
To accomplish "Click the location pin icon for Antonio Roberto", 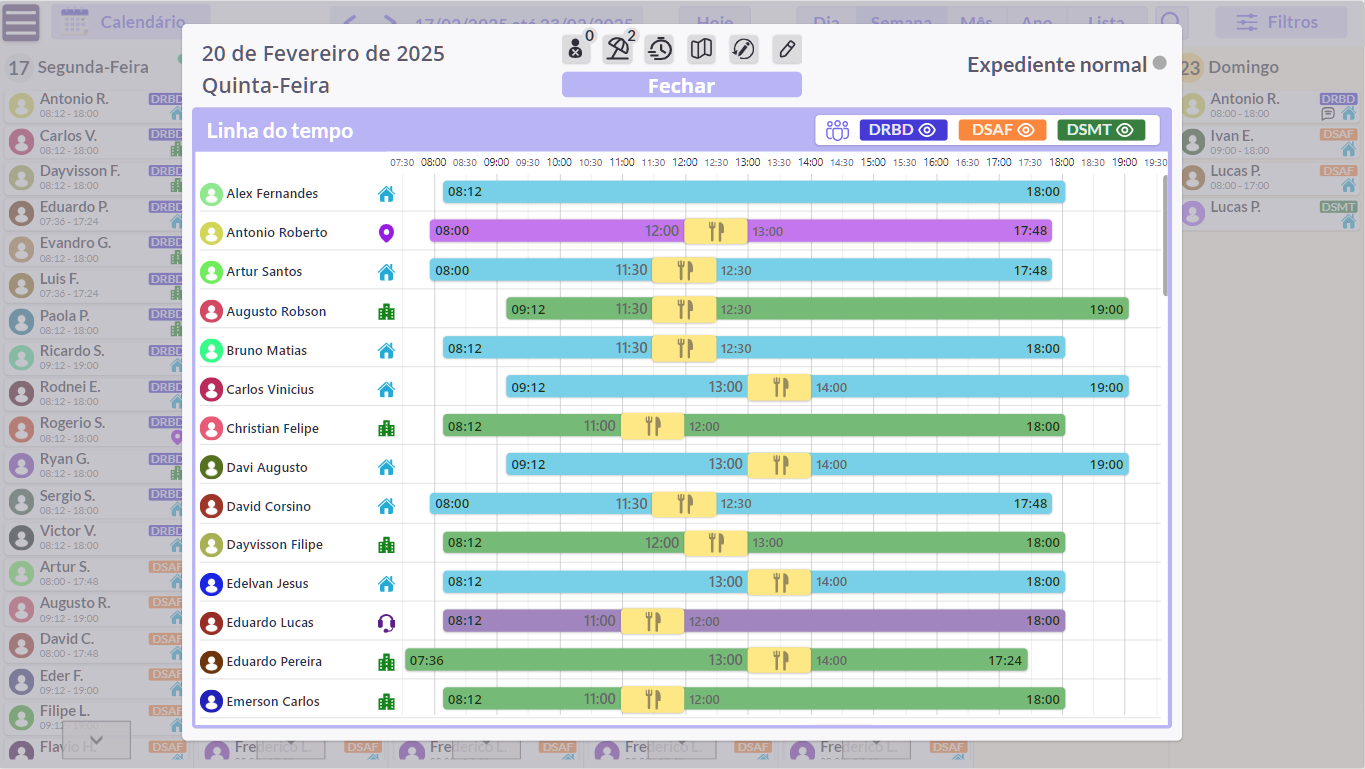I will pos(386,233).
